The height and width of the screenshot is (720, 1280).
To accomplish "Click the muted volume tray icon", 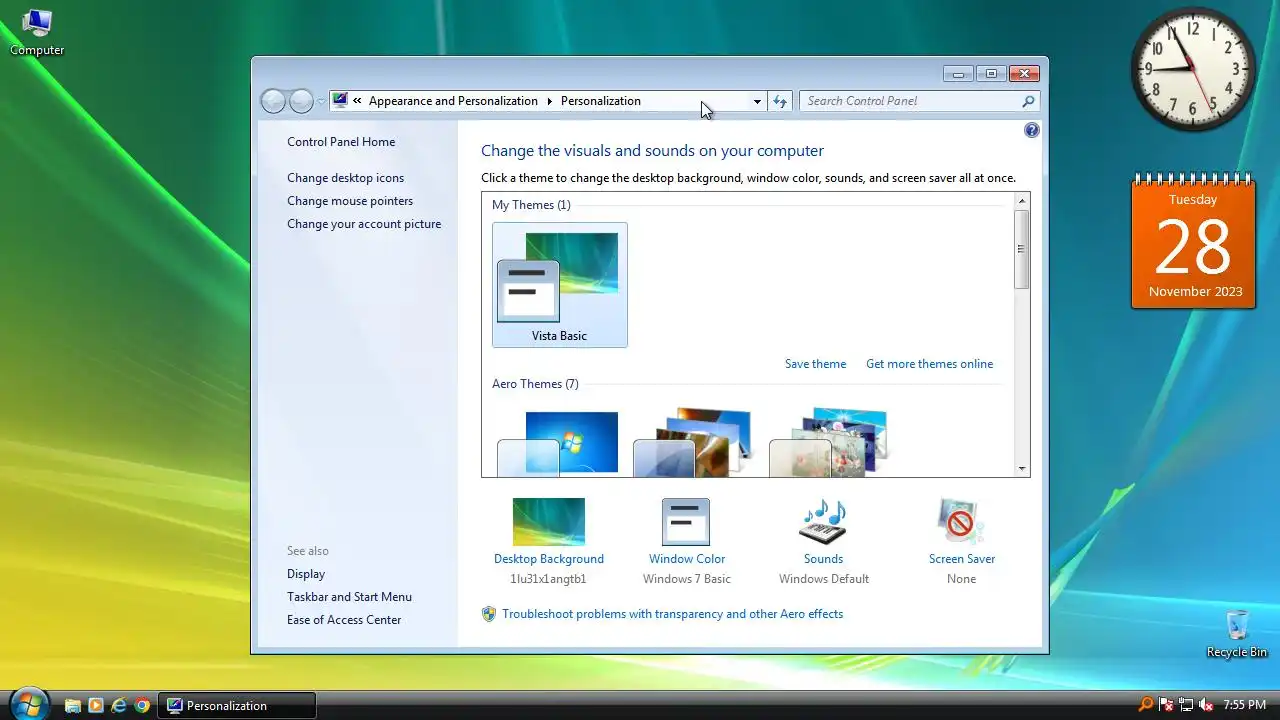I will (1206, 705).
